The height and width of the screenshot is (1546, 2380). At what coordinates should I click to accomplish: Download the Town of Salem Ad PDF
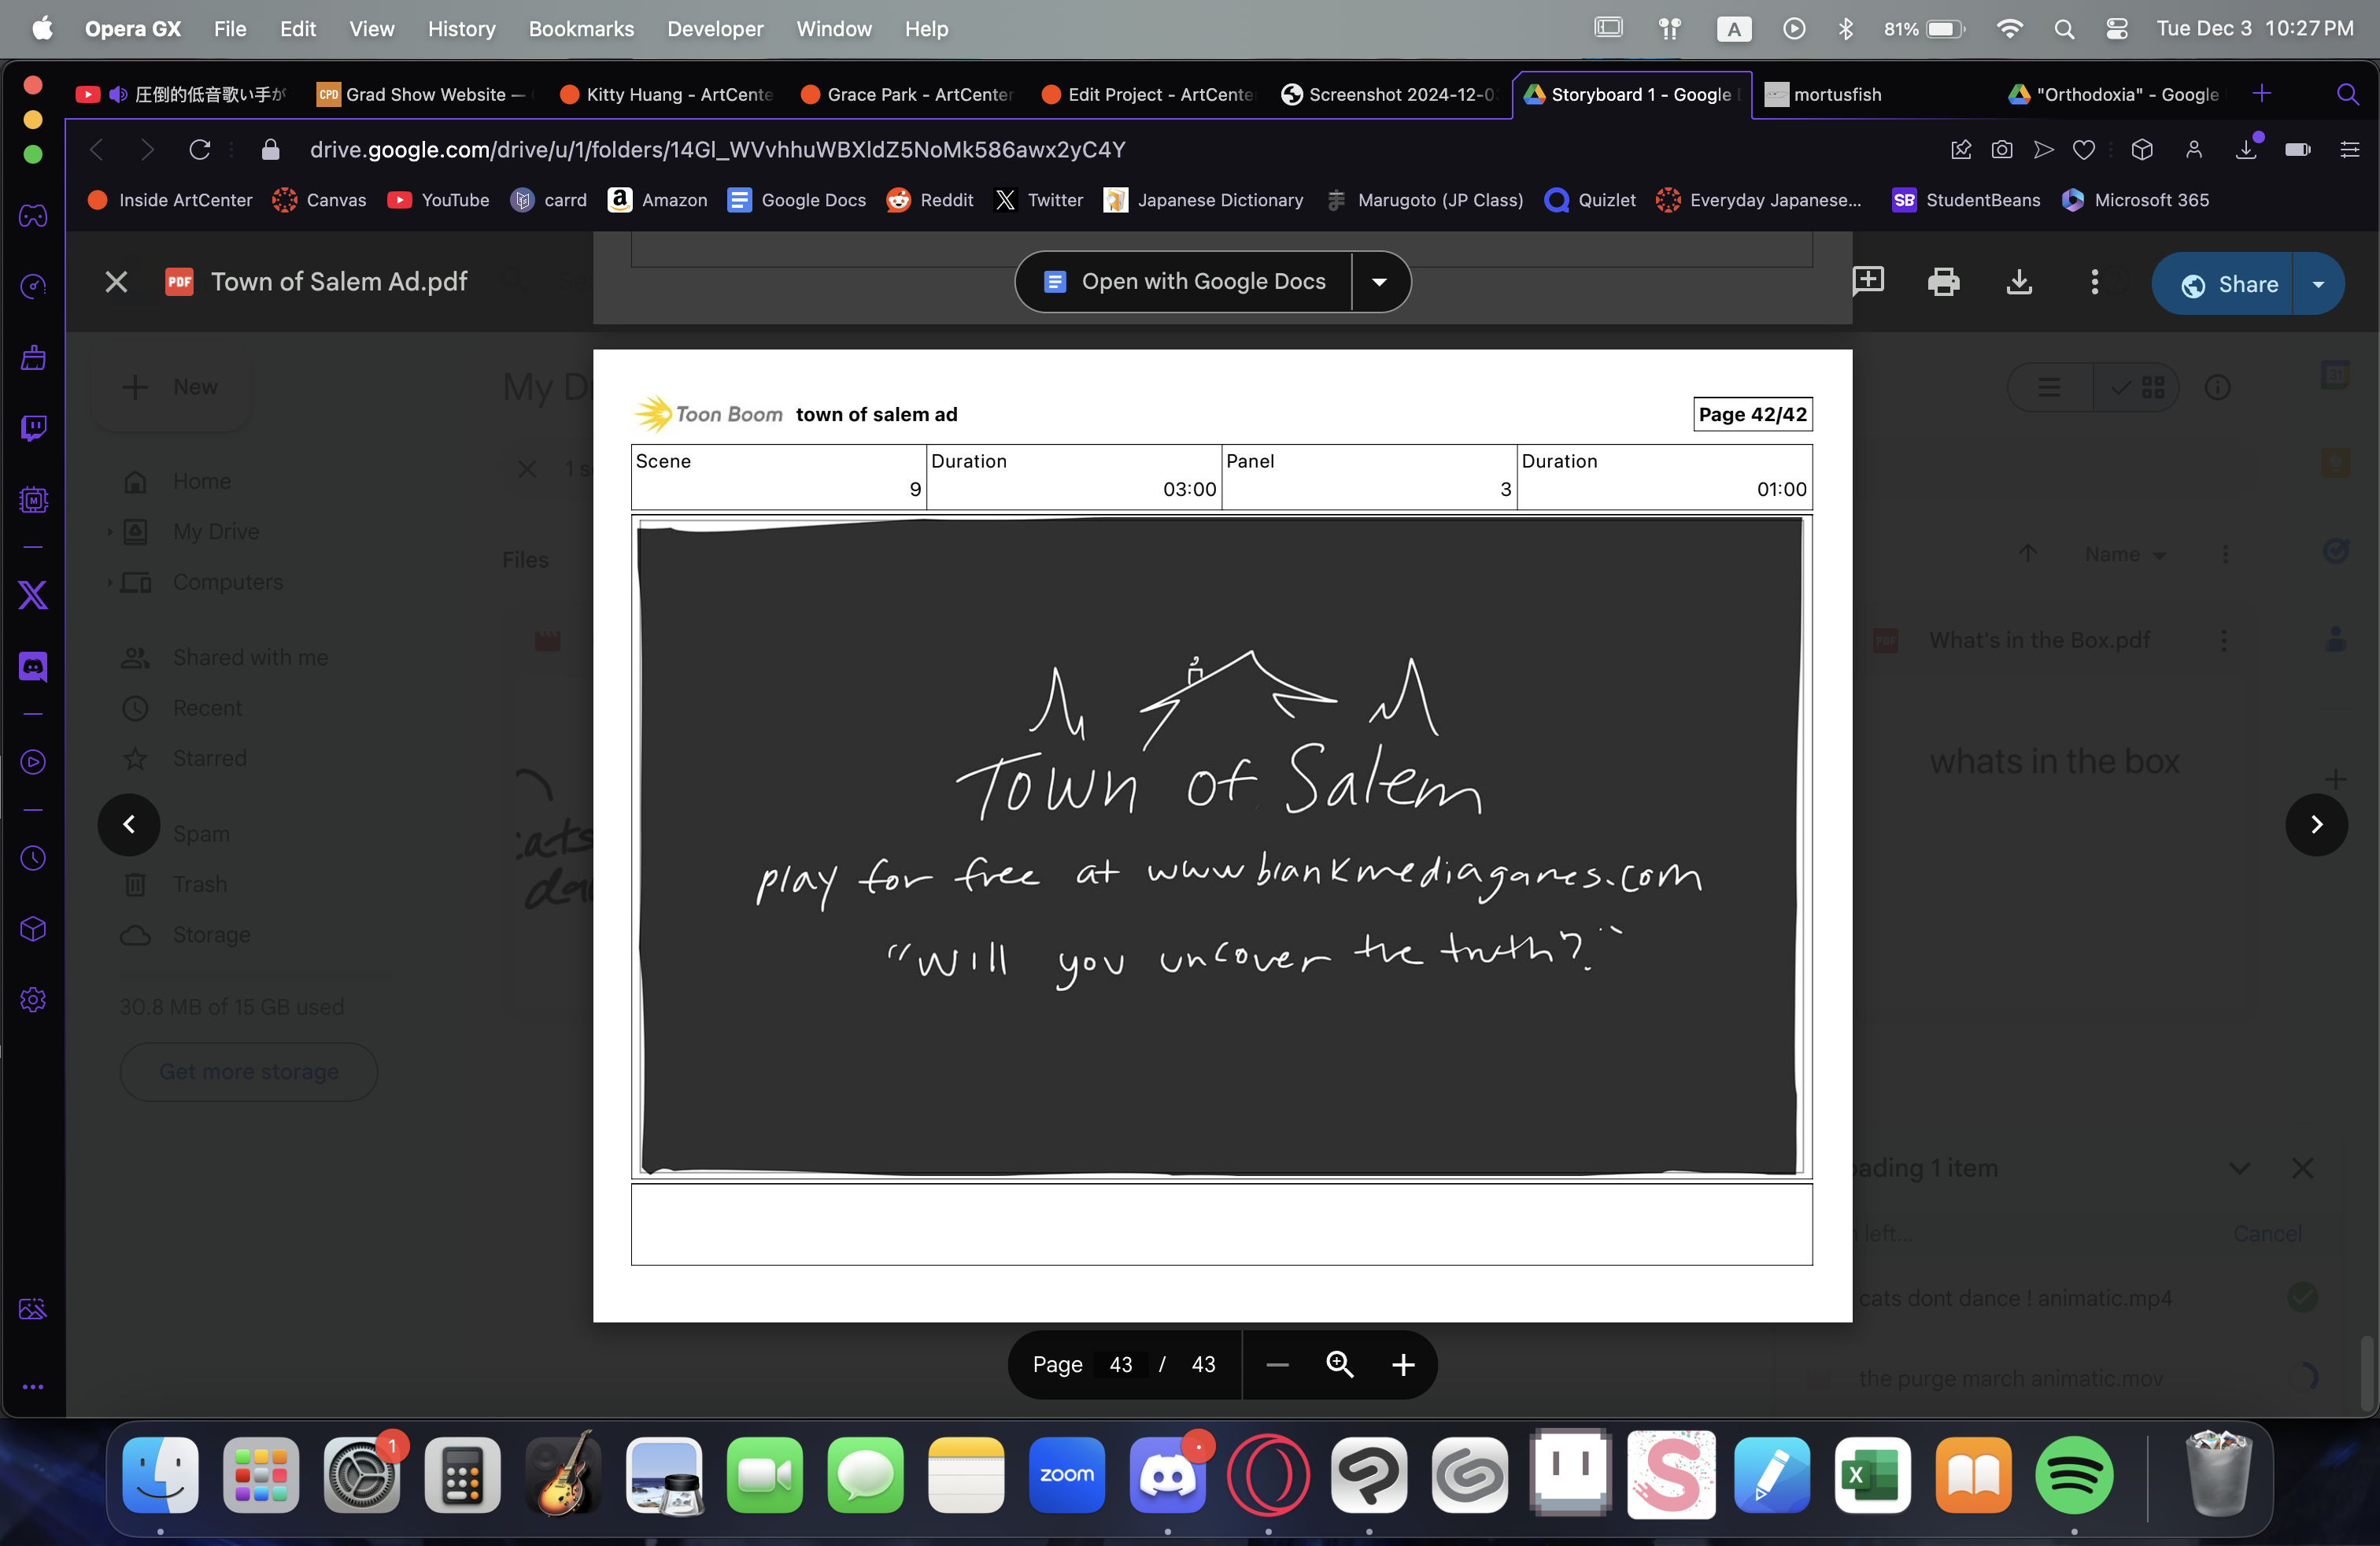click(x=2018, y=283)
